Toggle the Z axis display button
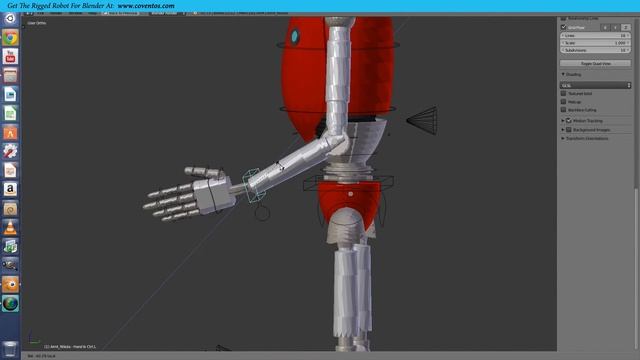 point(626,27)
